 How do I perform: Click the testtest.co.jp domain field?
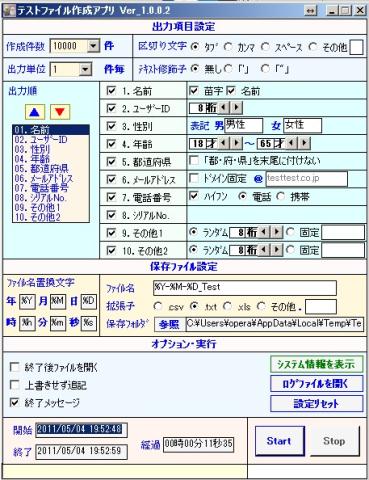pos(306,179)
